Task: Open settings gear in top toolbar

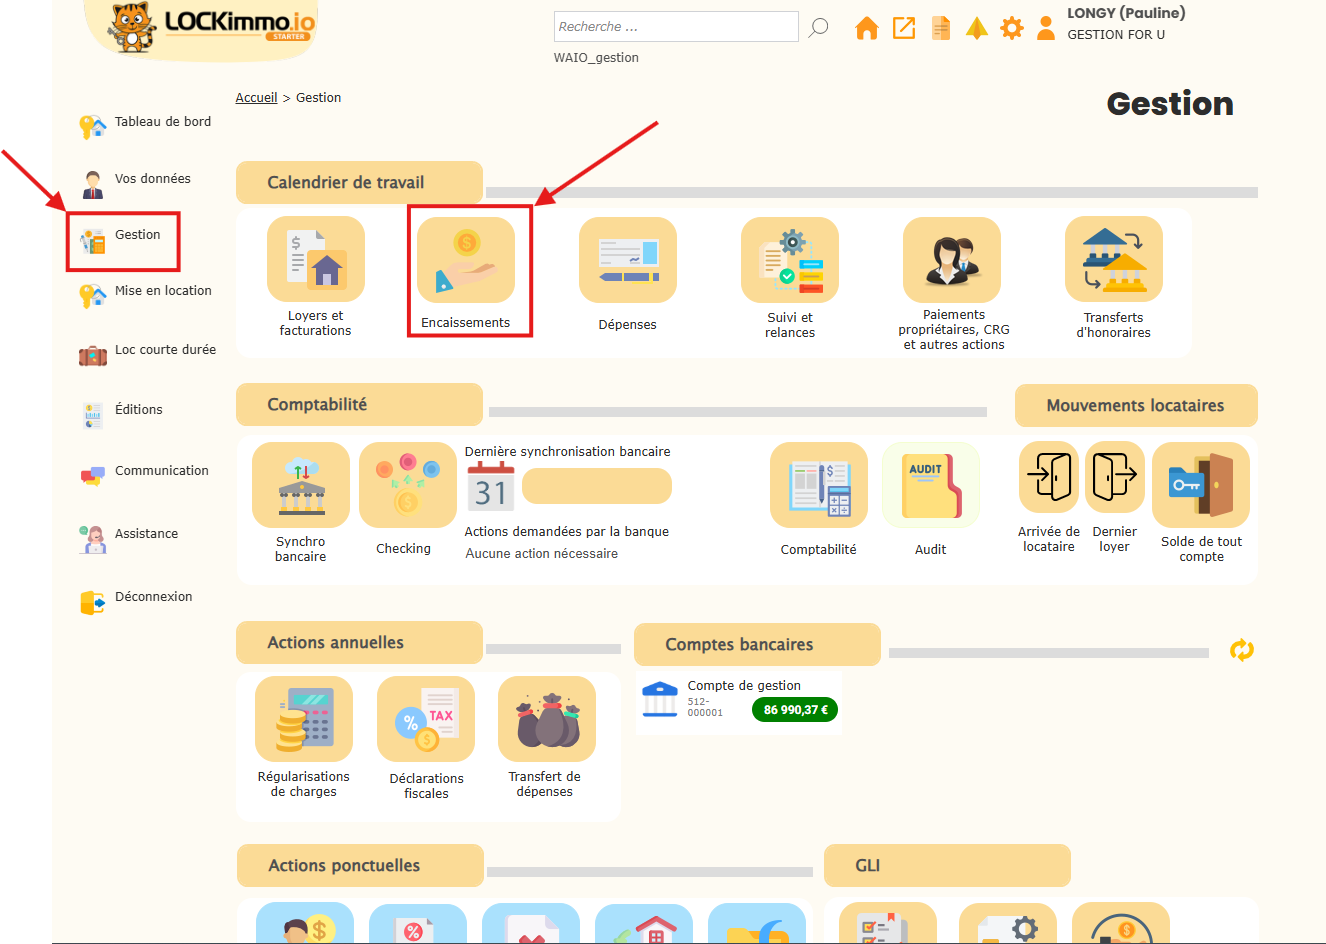Action: tap(1012, 28)
